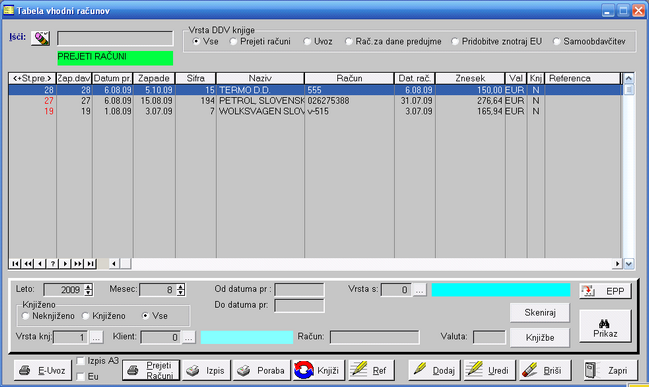
Task: Click Knjiži posting button
Action: tap(318, 370)
